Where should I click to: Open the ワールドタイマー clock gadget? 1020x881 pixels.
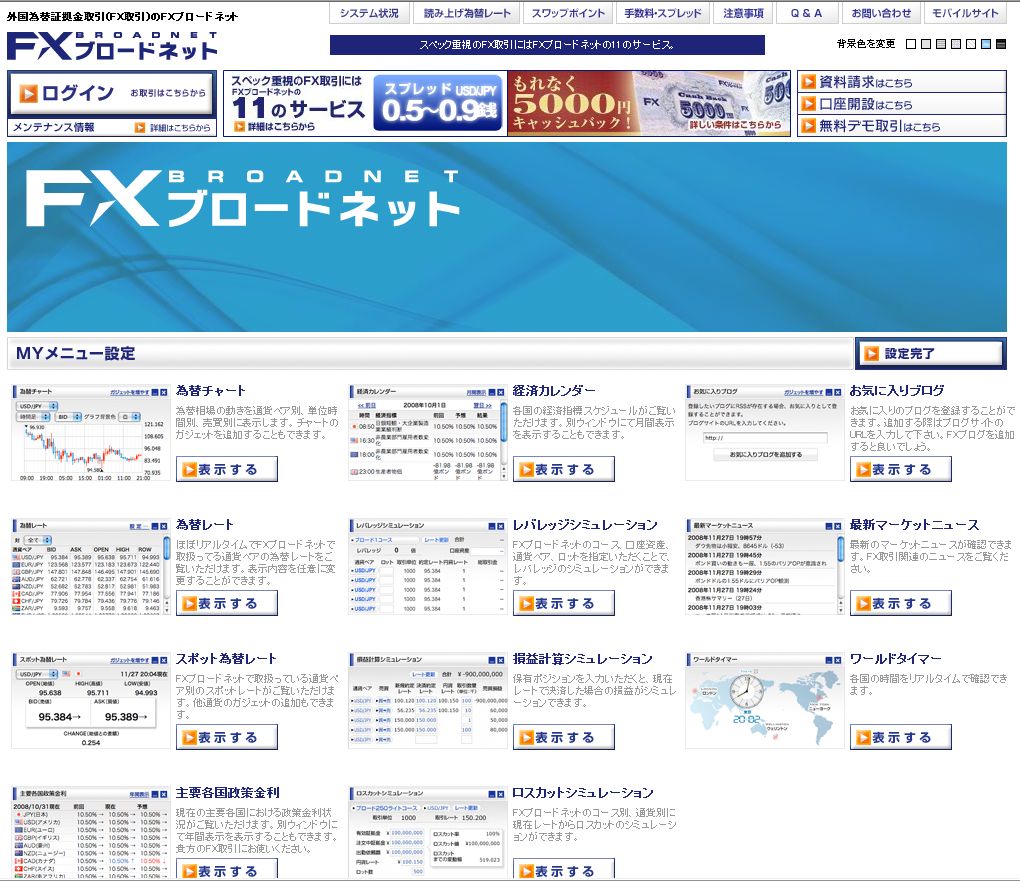click(899, 737)
